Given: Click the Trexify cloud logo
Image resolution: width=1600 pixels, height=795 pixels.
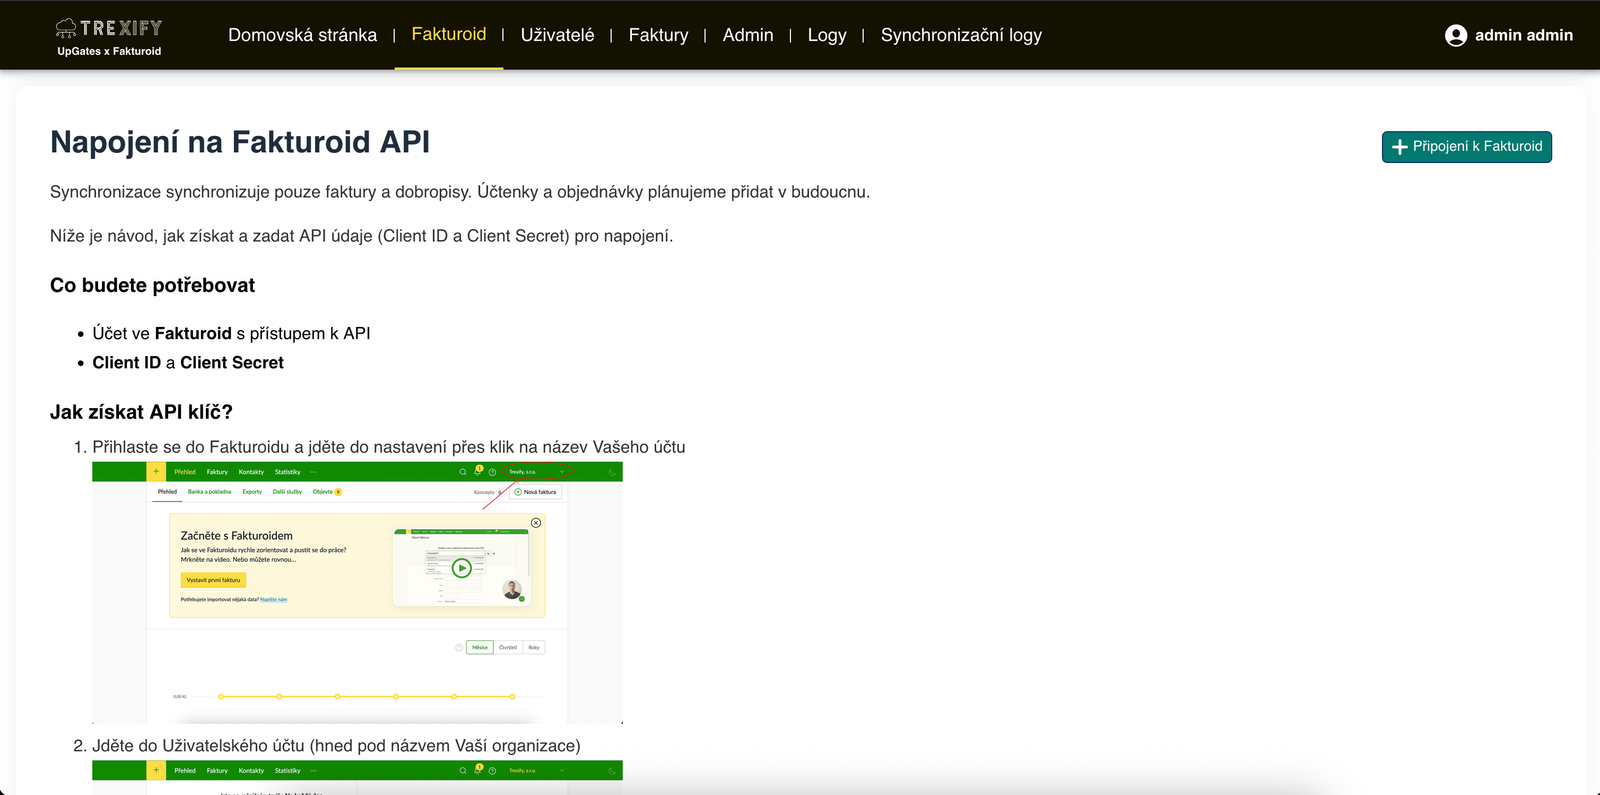Looking at the screenshot, I should (x=109, y=37).
